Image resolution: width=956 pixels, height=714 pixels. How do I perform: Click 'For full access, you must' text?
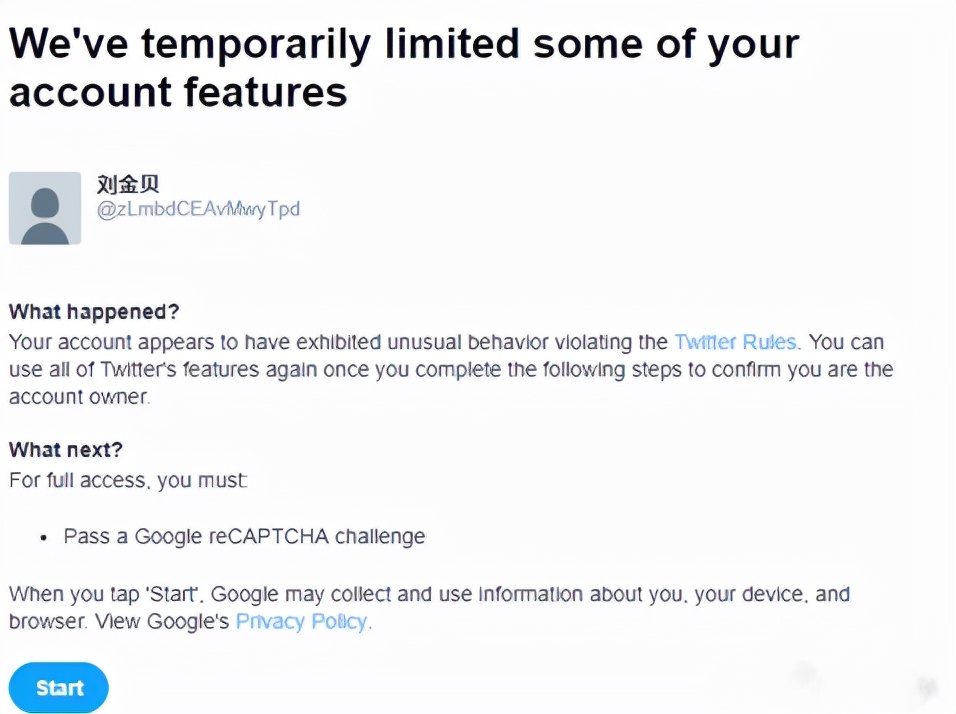[128, 480]
